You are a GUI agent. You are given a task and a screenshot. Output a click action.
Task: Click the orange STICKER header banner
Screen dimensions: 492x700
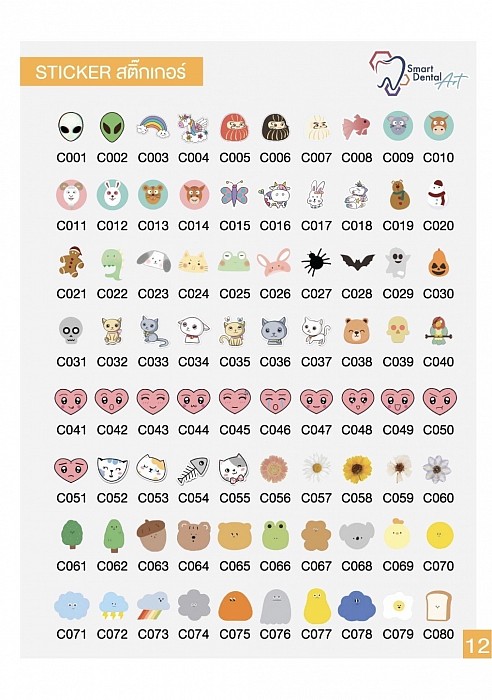(x=111, y=71)
